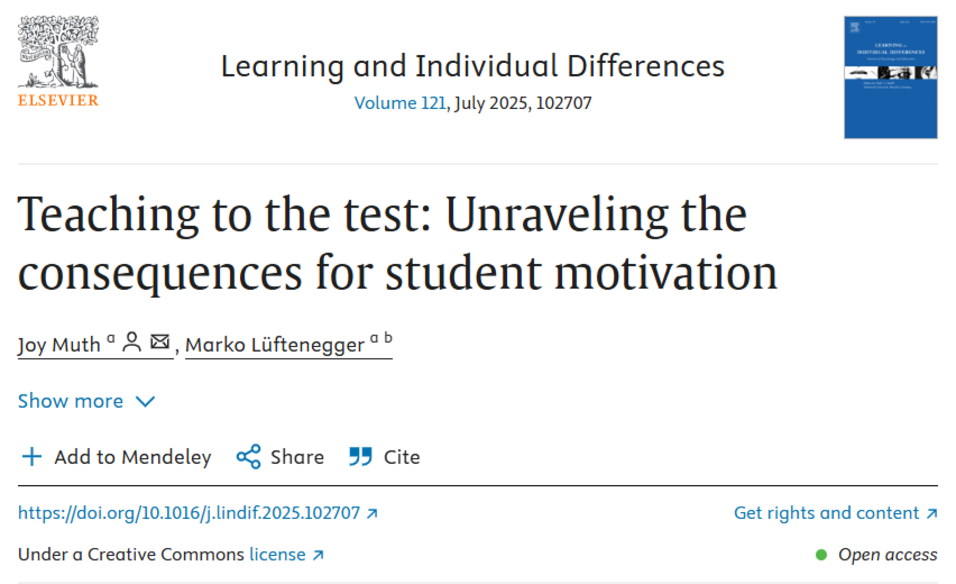This screenshot has height=584, width=956.
Task: Click the share network icon
Action: pos(249,457)
